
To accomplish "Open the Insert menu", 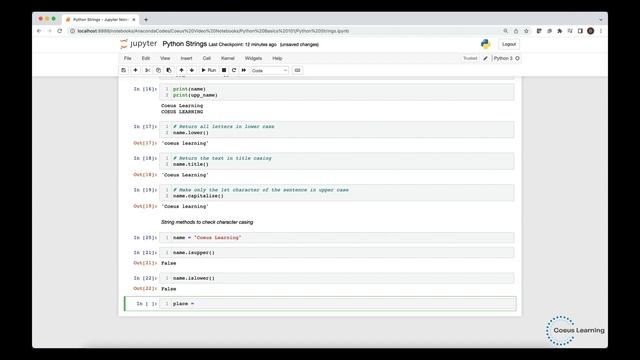I will click(186, 58).
